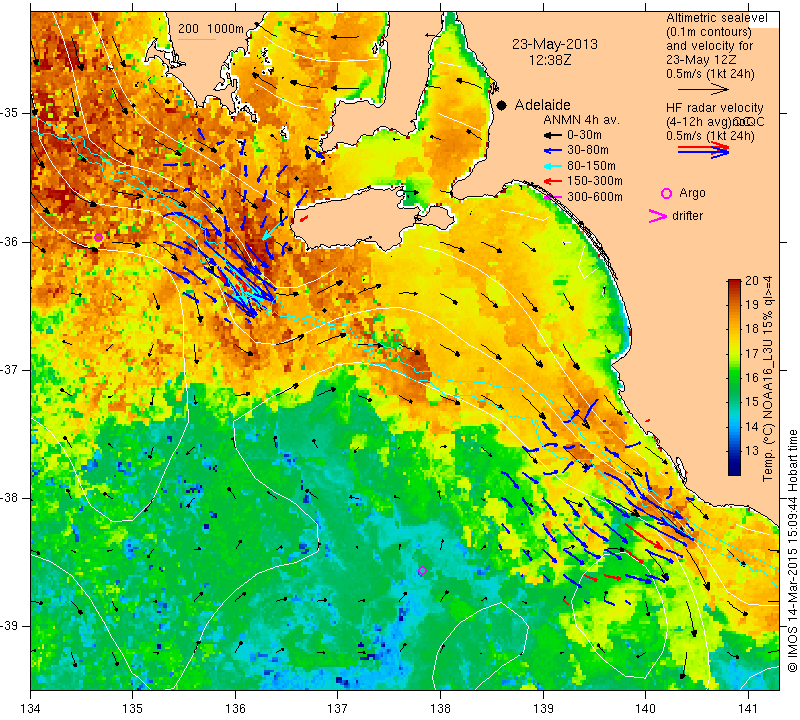The image size is (800, 720).
Task: Click the 30-80m legend label
Action: coord(588,151)
